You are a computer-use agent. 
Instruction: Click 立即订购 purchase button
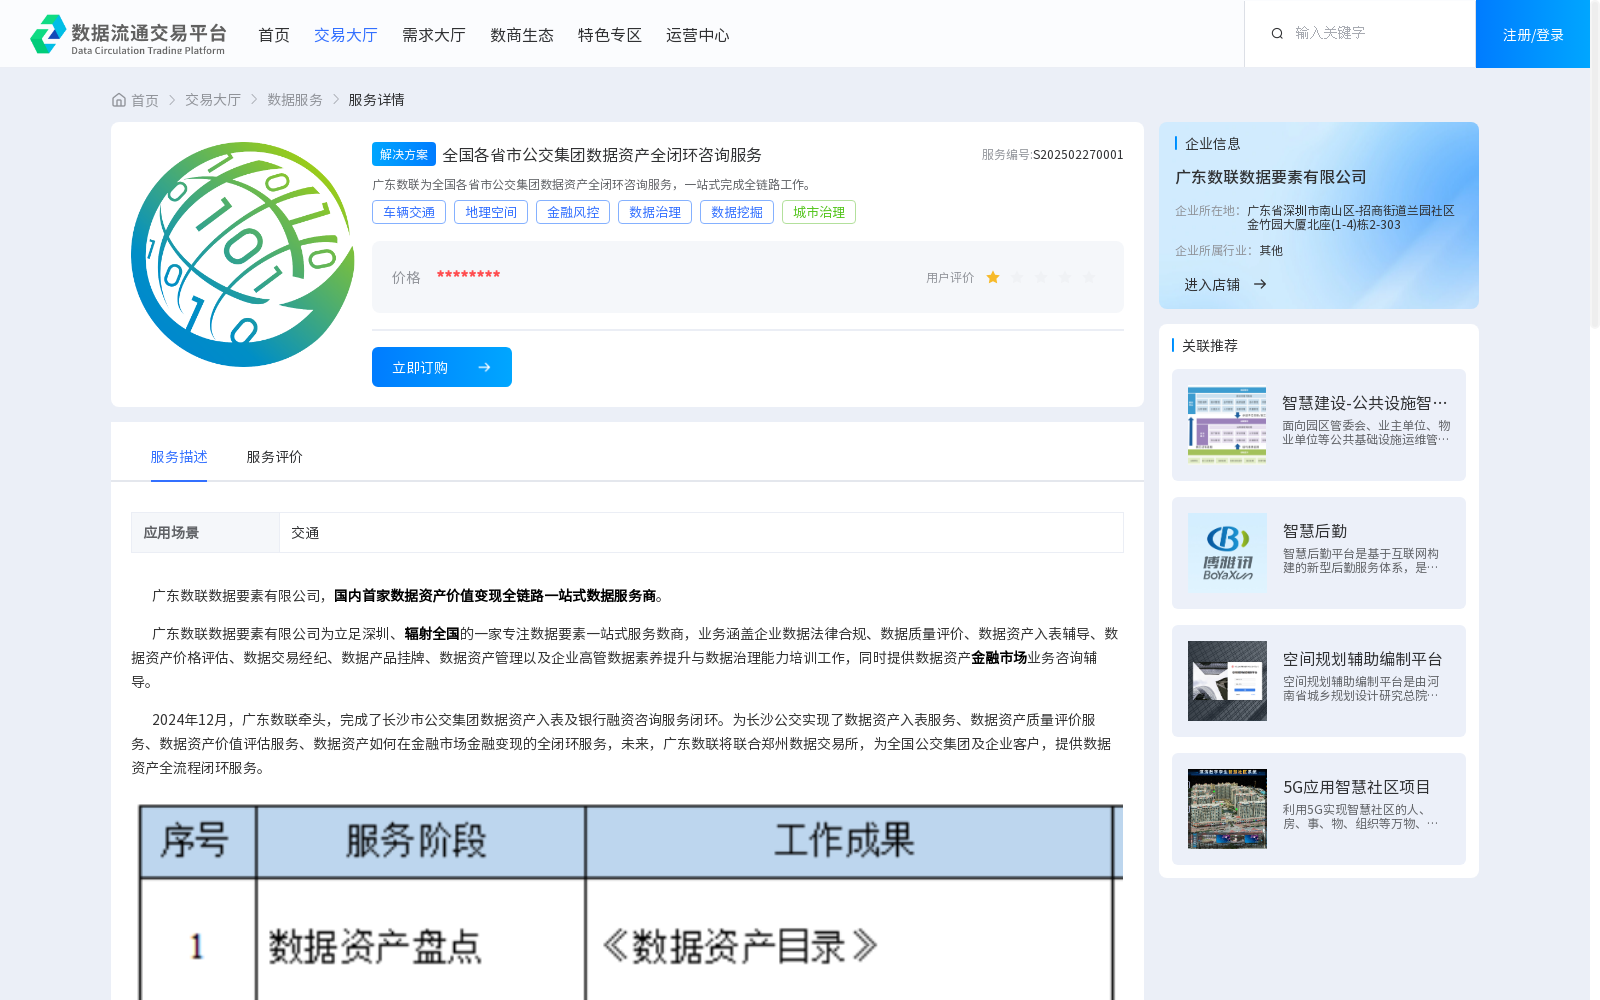tap(442, 367)
